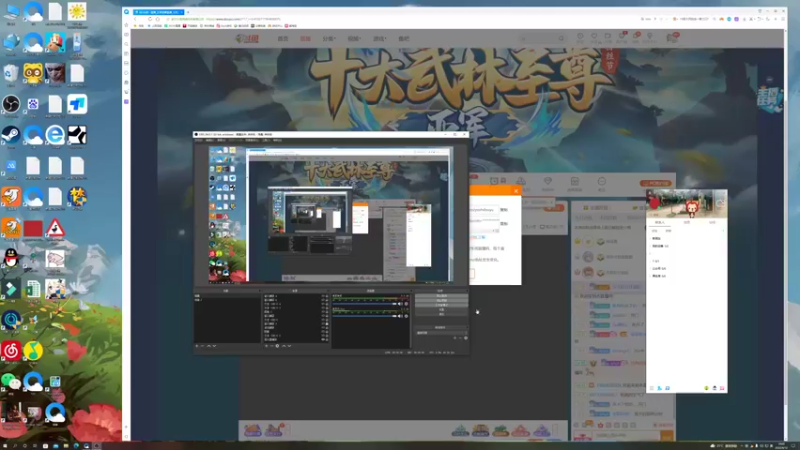Viewport: 800px width, 450px height.
Task: Open the Excel spreadsheet file on desktop
Action: pos(33,289)
